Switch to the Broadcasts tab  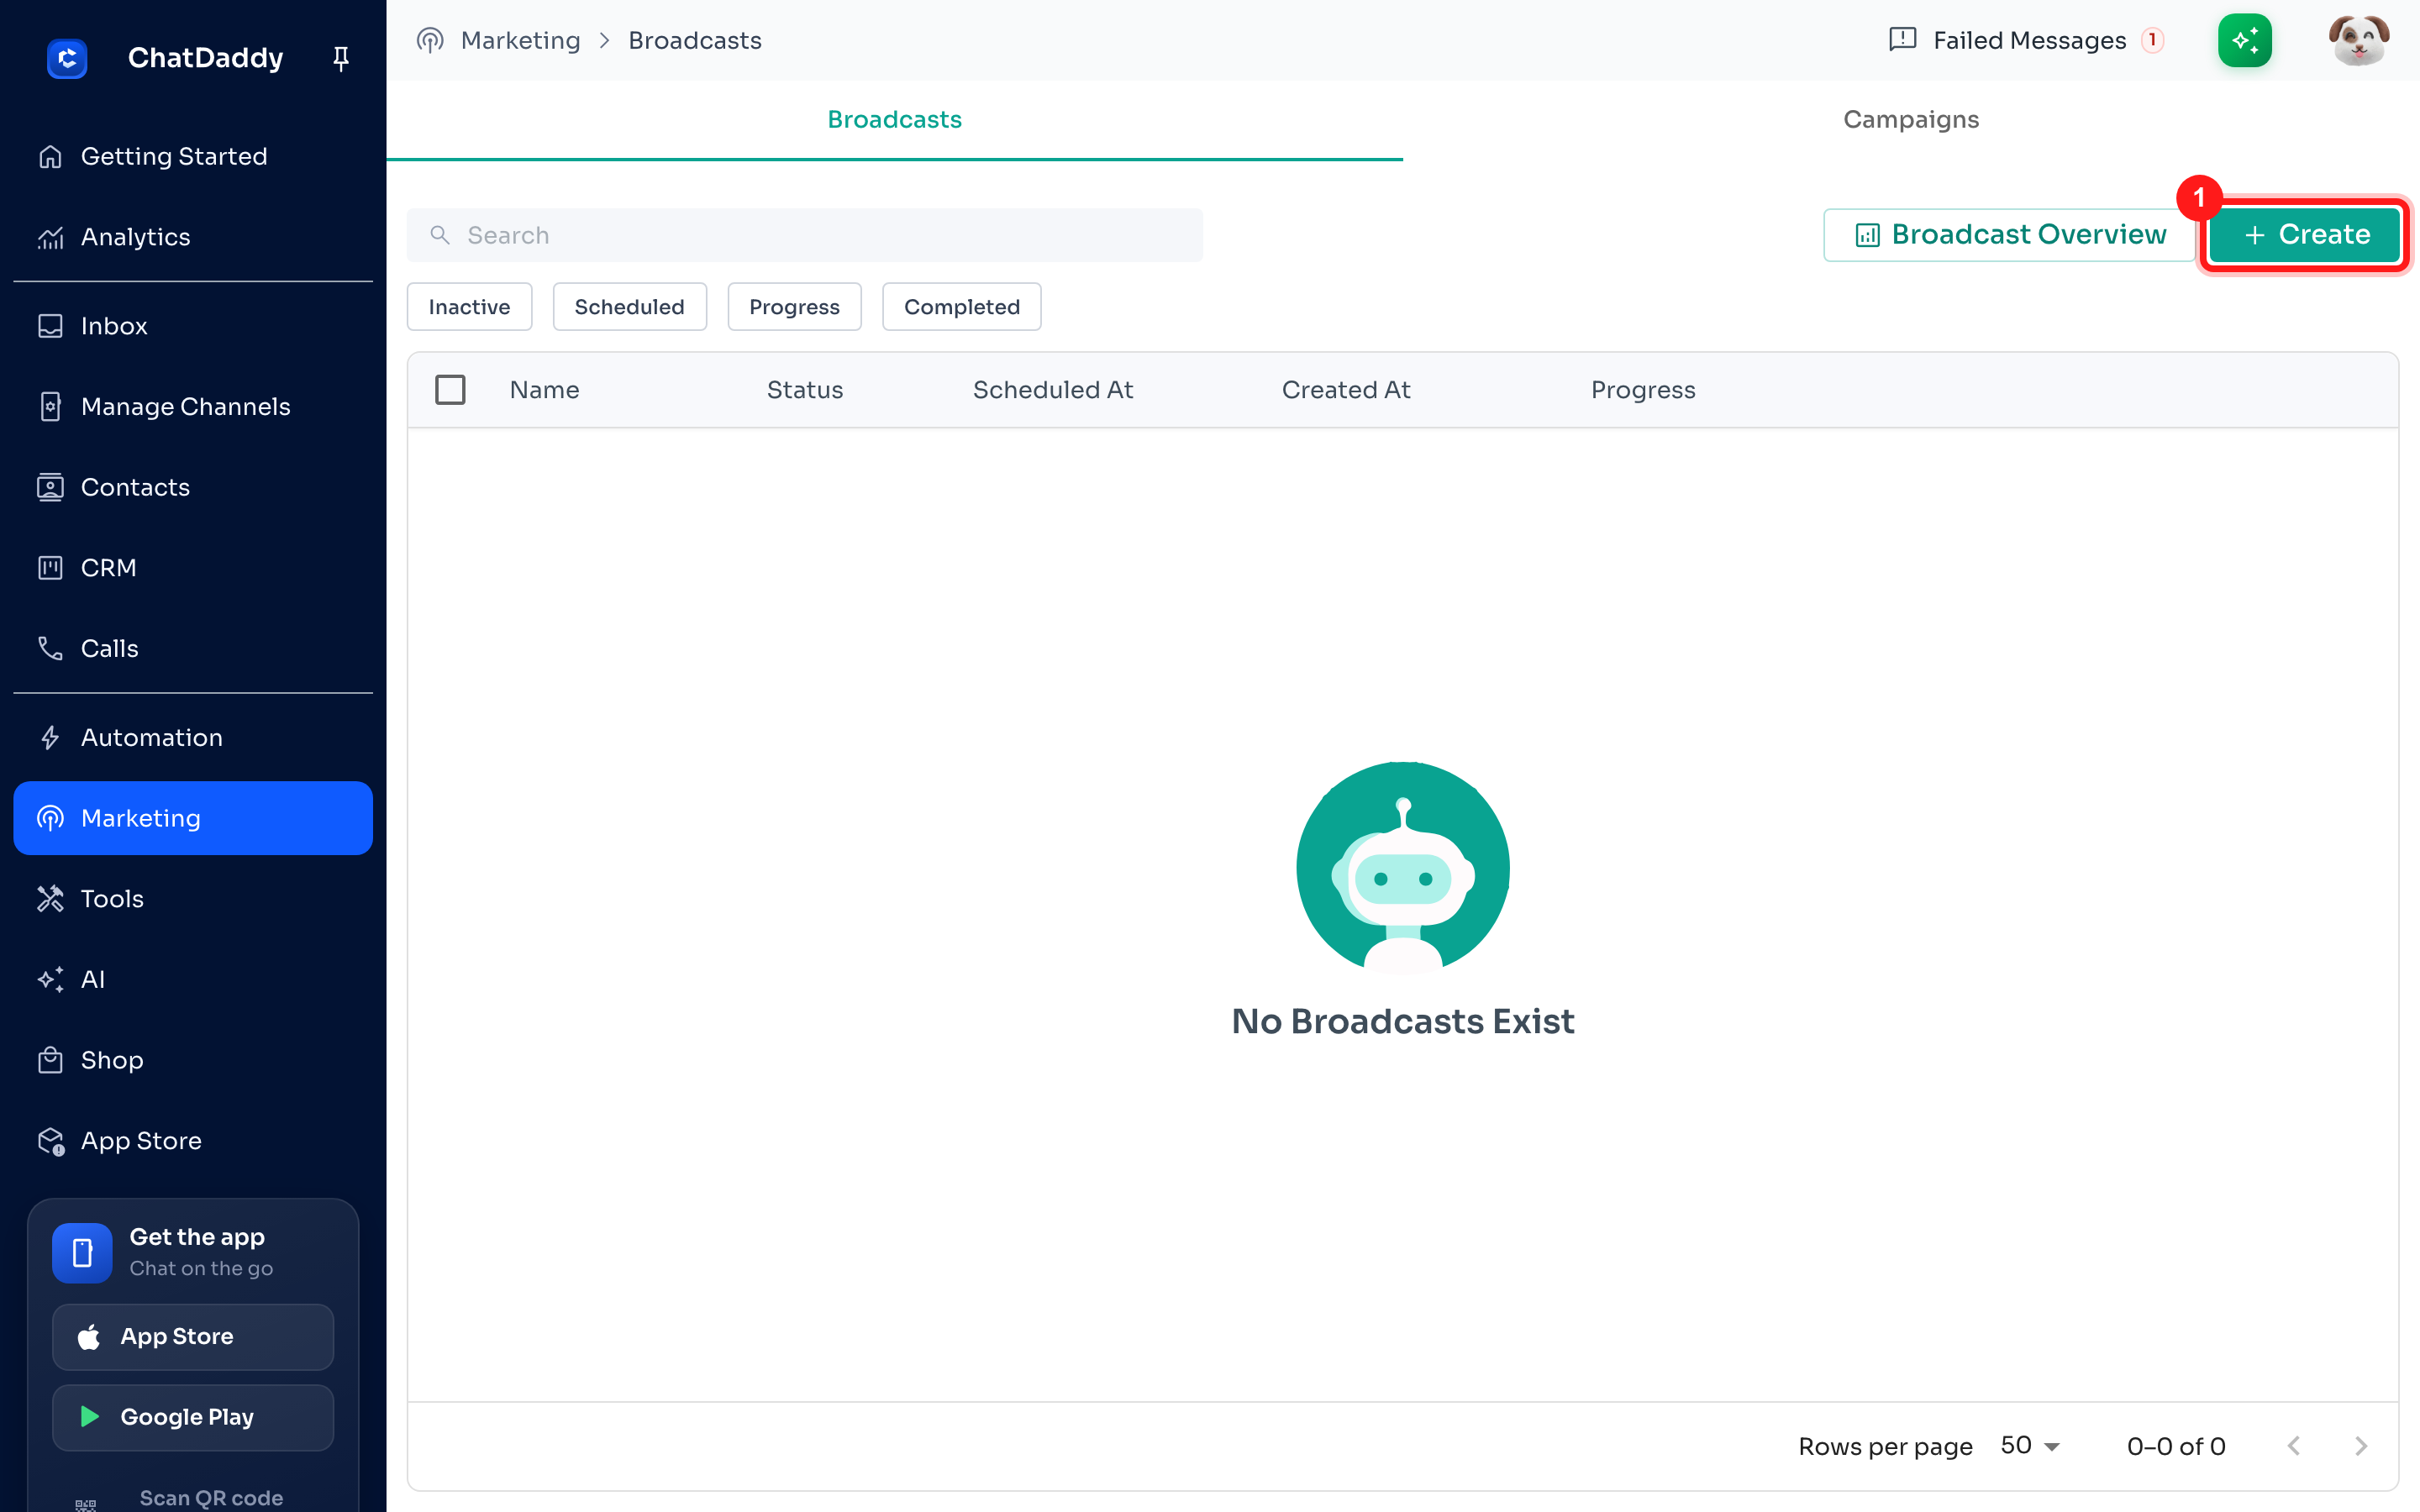point(895,119)
